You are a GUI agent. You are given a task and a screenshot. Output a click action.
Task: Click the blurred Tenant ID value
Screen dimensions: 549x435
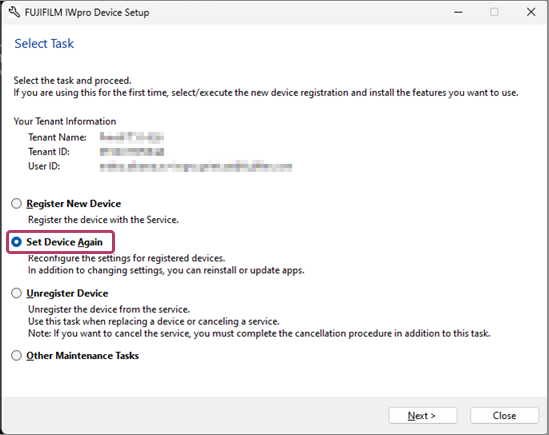click(x=132, y=152)
